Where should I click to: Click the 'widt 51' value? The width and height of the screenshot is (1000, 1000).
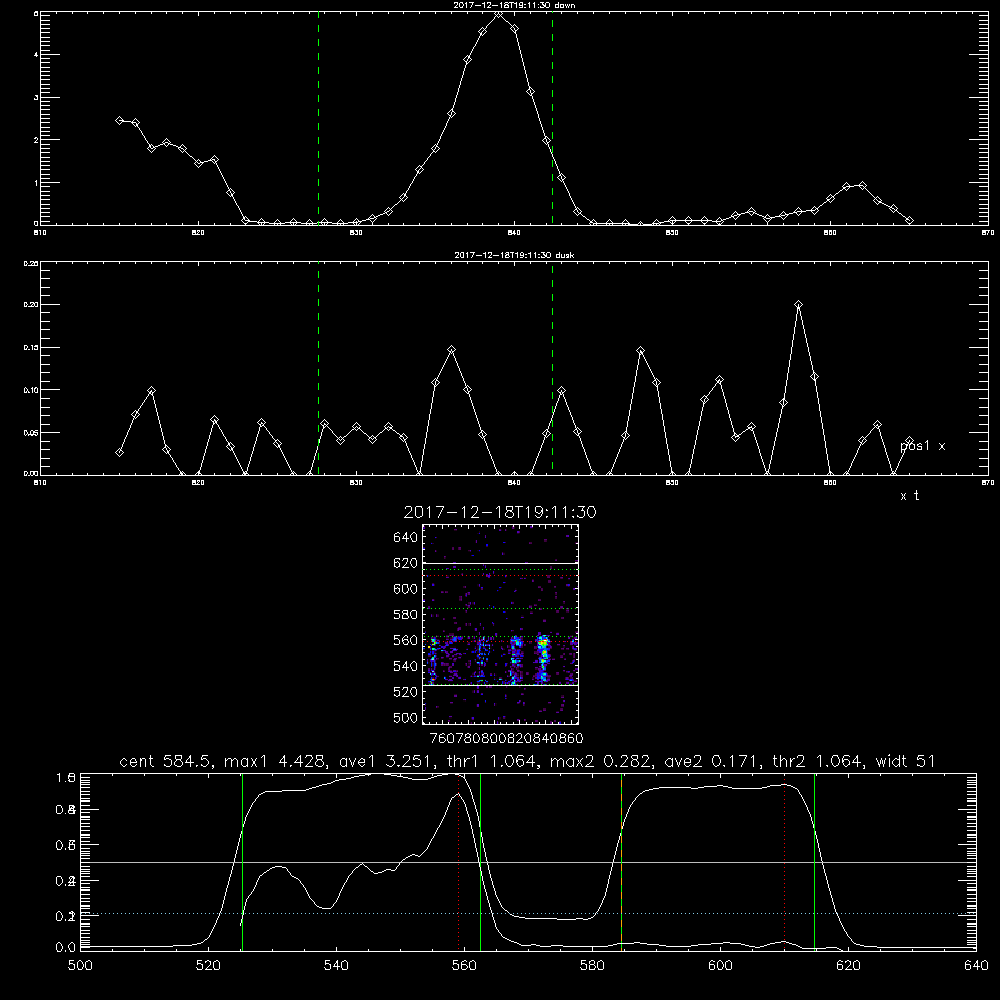906,761
